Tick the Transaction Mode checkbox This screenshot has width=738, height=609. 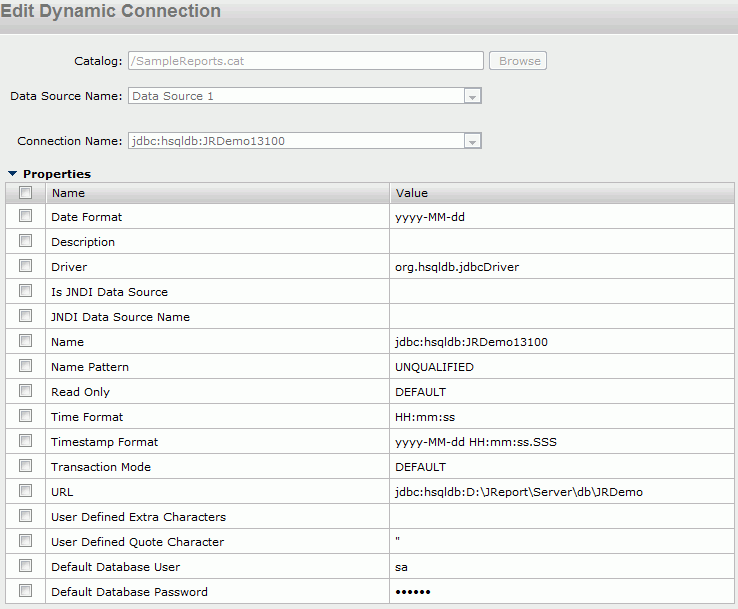(25, 466)
